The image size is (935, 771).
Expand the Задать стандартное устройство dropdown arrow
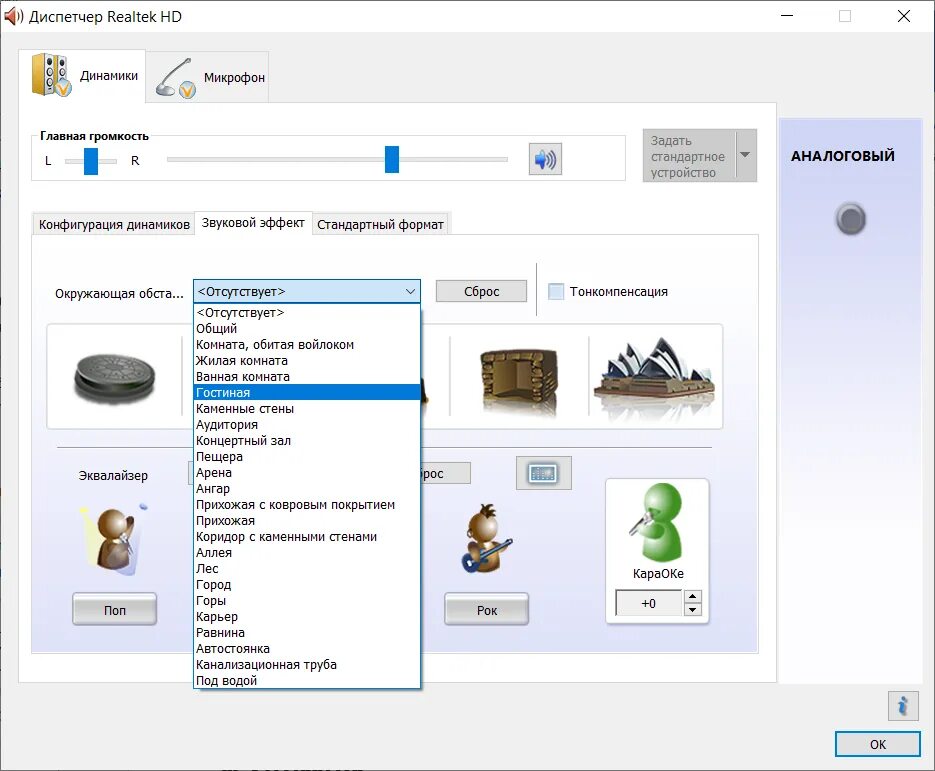tap(744, 155)
